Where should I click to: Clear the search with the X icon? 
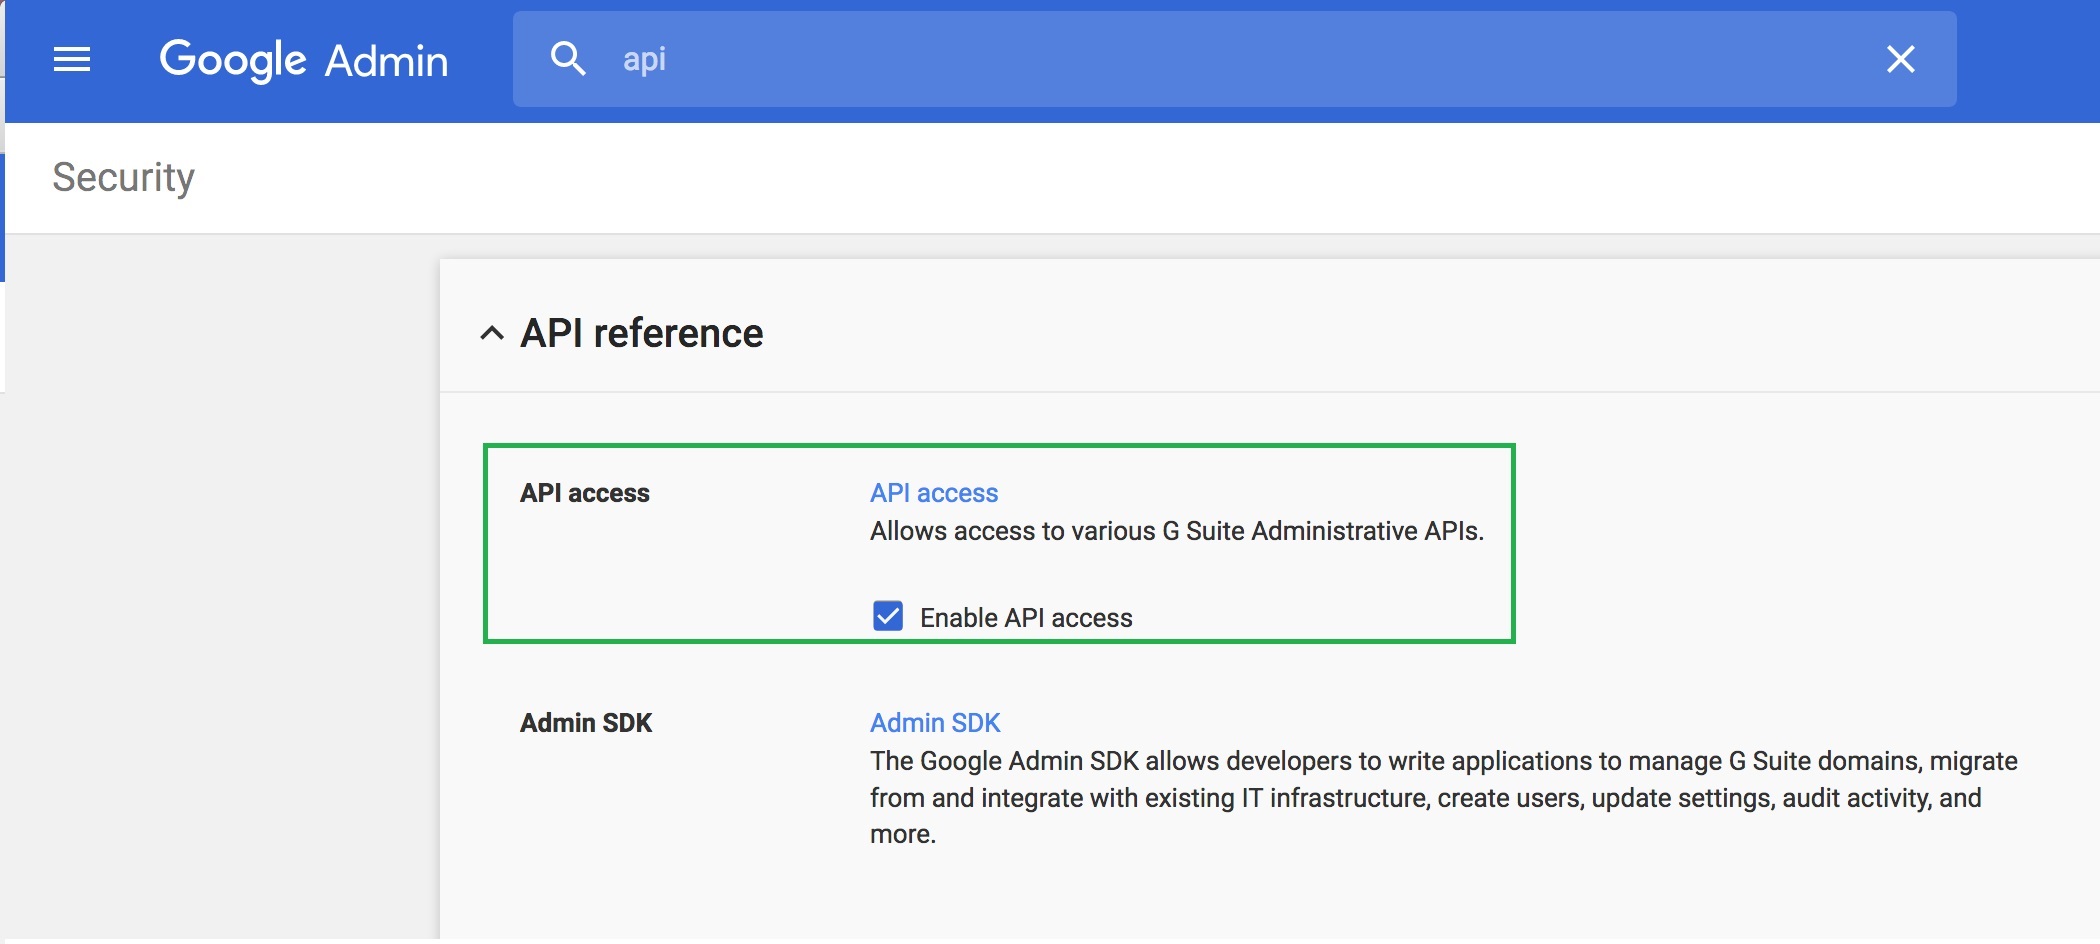[x=1900, y=59]
